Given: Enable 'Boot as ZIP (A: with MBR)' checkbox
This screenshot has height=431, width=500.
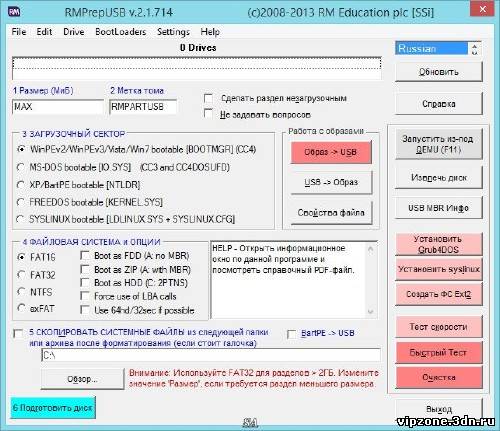Looking at the screenshot, I should click(85, 269).
